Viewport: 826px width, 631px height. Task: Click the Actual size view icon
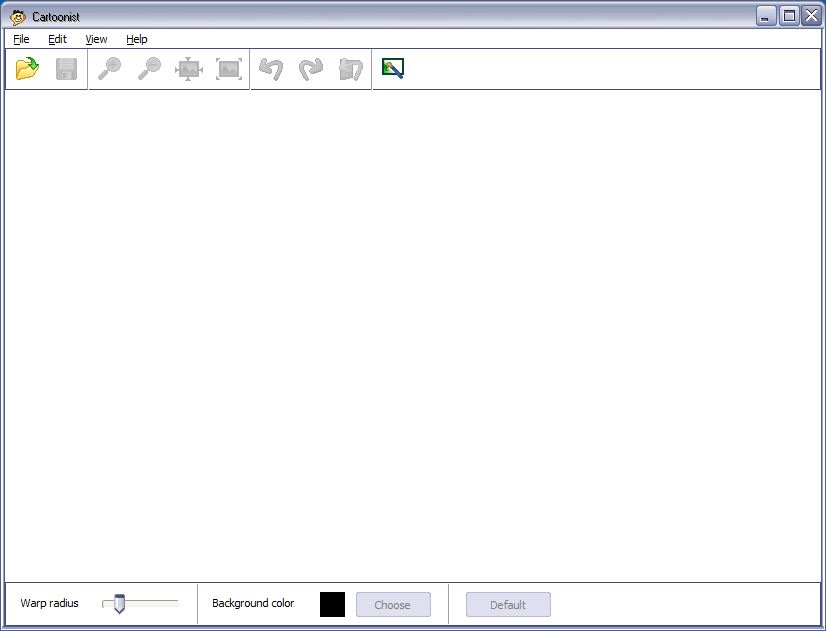(x=229, y=69)
